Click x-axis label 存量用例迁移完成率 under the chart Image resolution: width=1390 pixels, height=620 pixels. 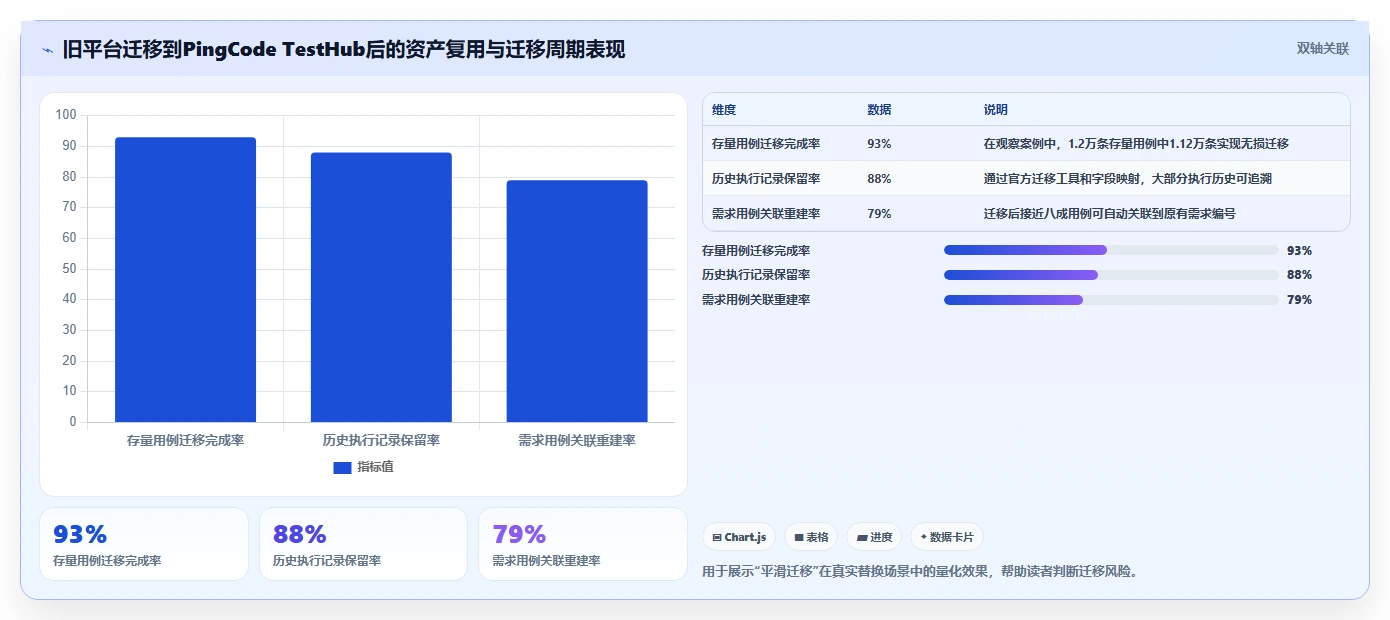(x=185, y=440)
